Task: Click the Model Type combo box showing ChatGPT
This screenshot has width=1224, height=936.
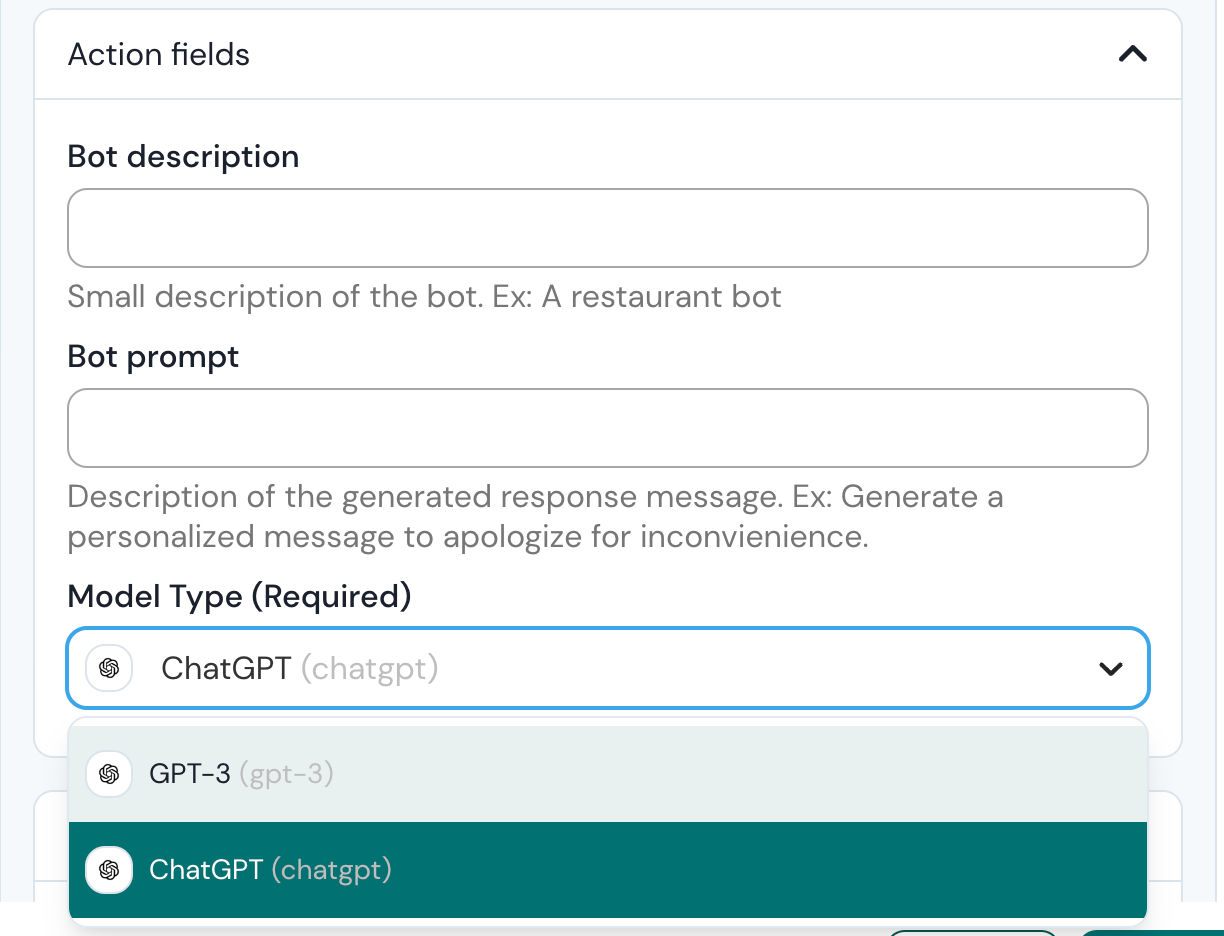Action: coord(600,668)
